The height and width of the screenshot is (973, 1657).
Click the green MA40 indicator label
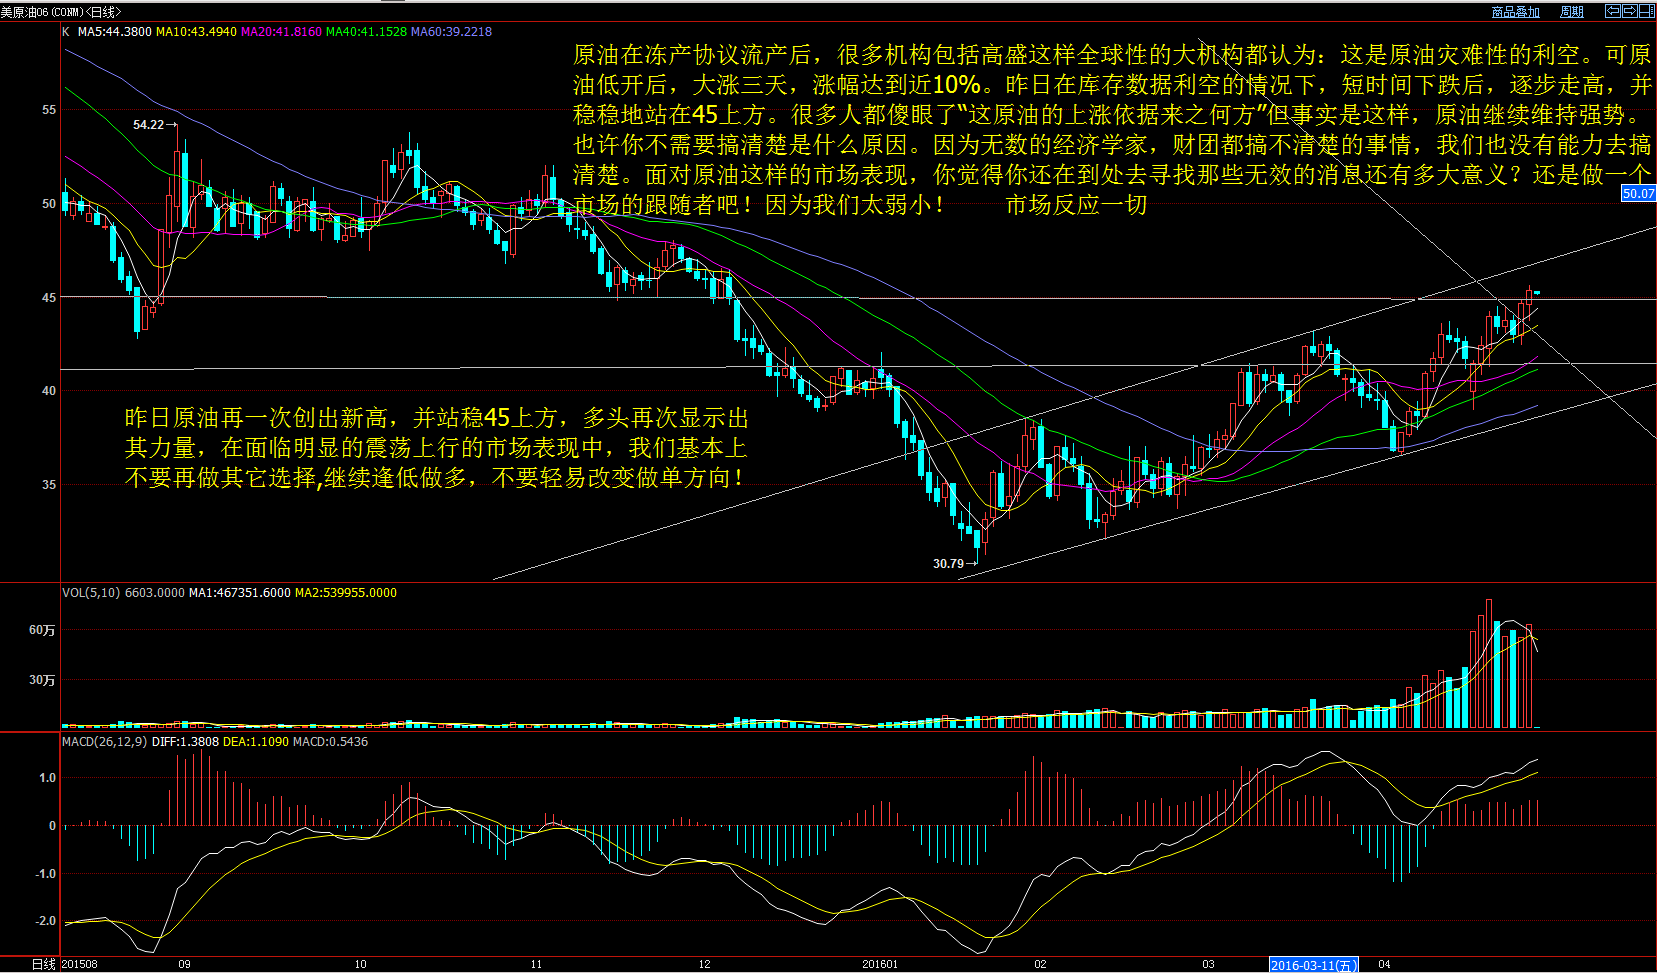[366, 32]
